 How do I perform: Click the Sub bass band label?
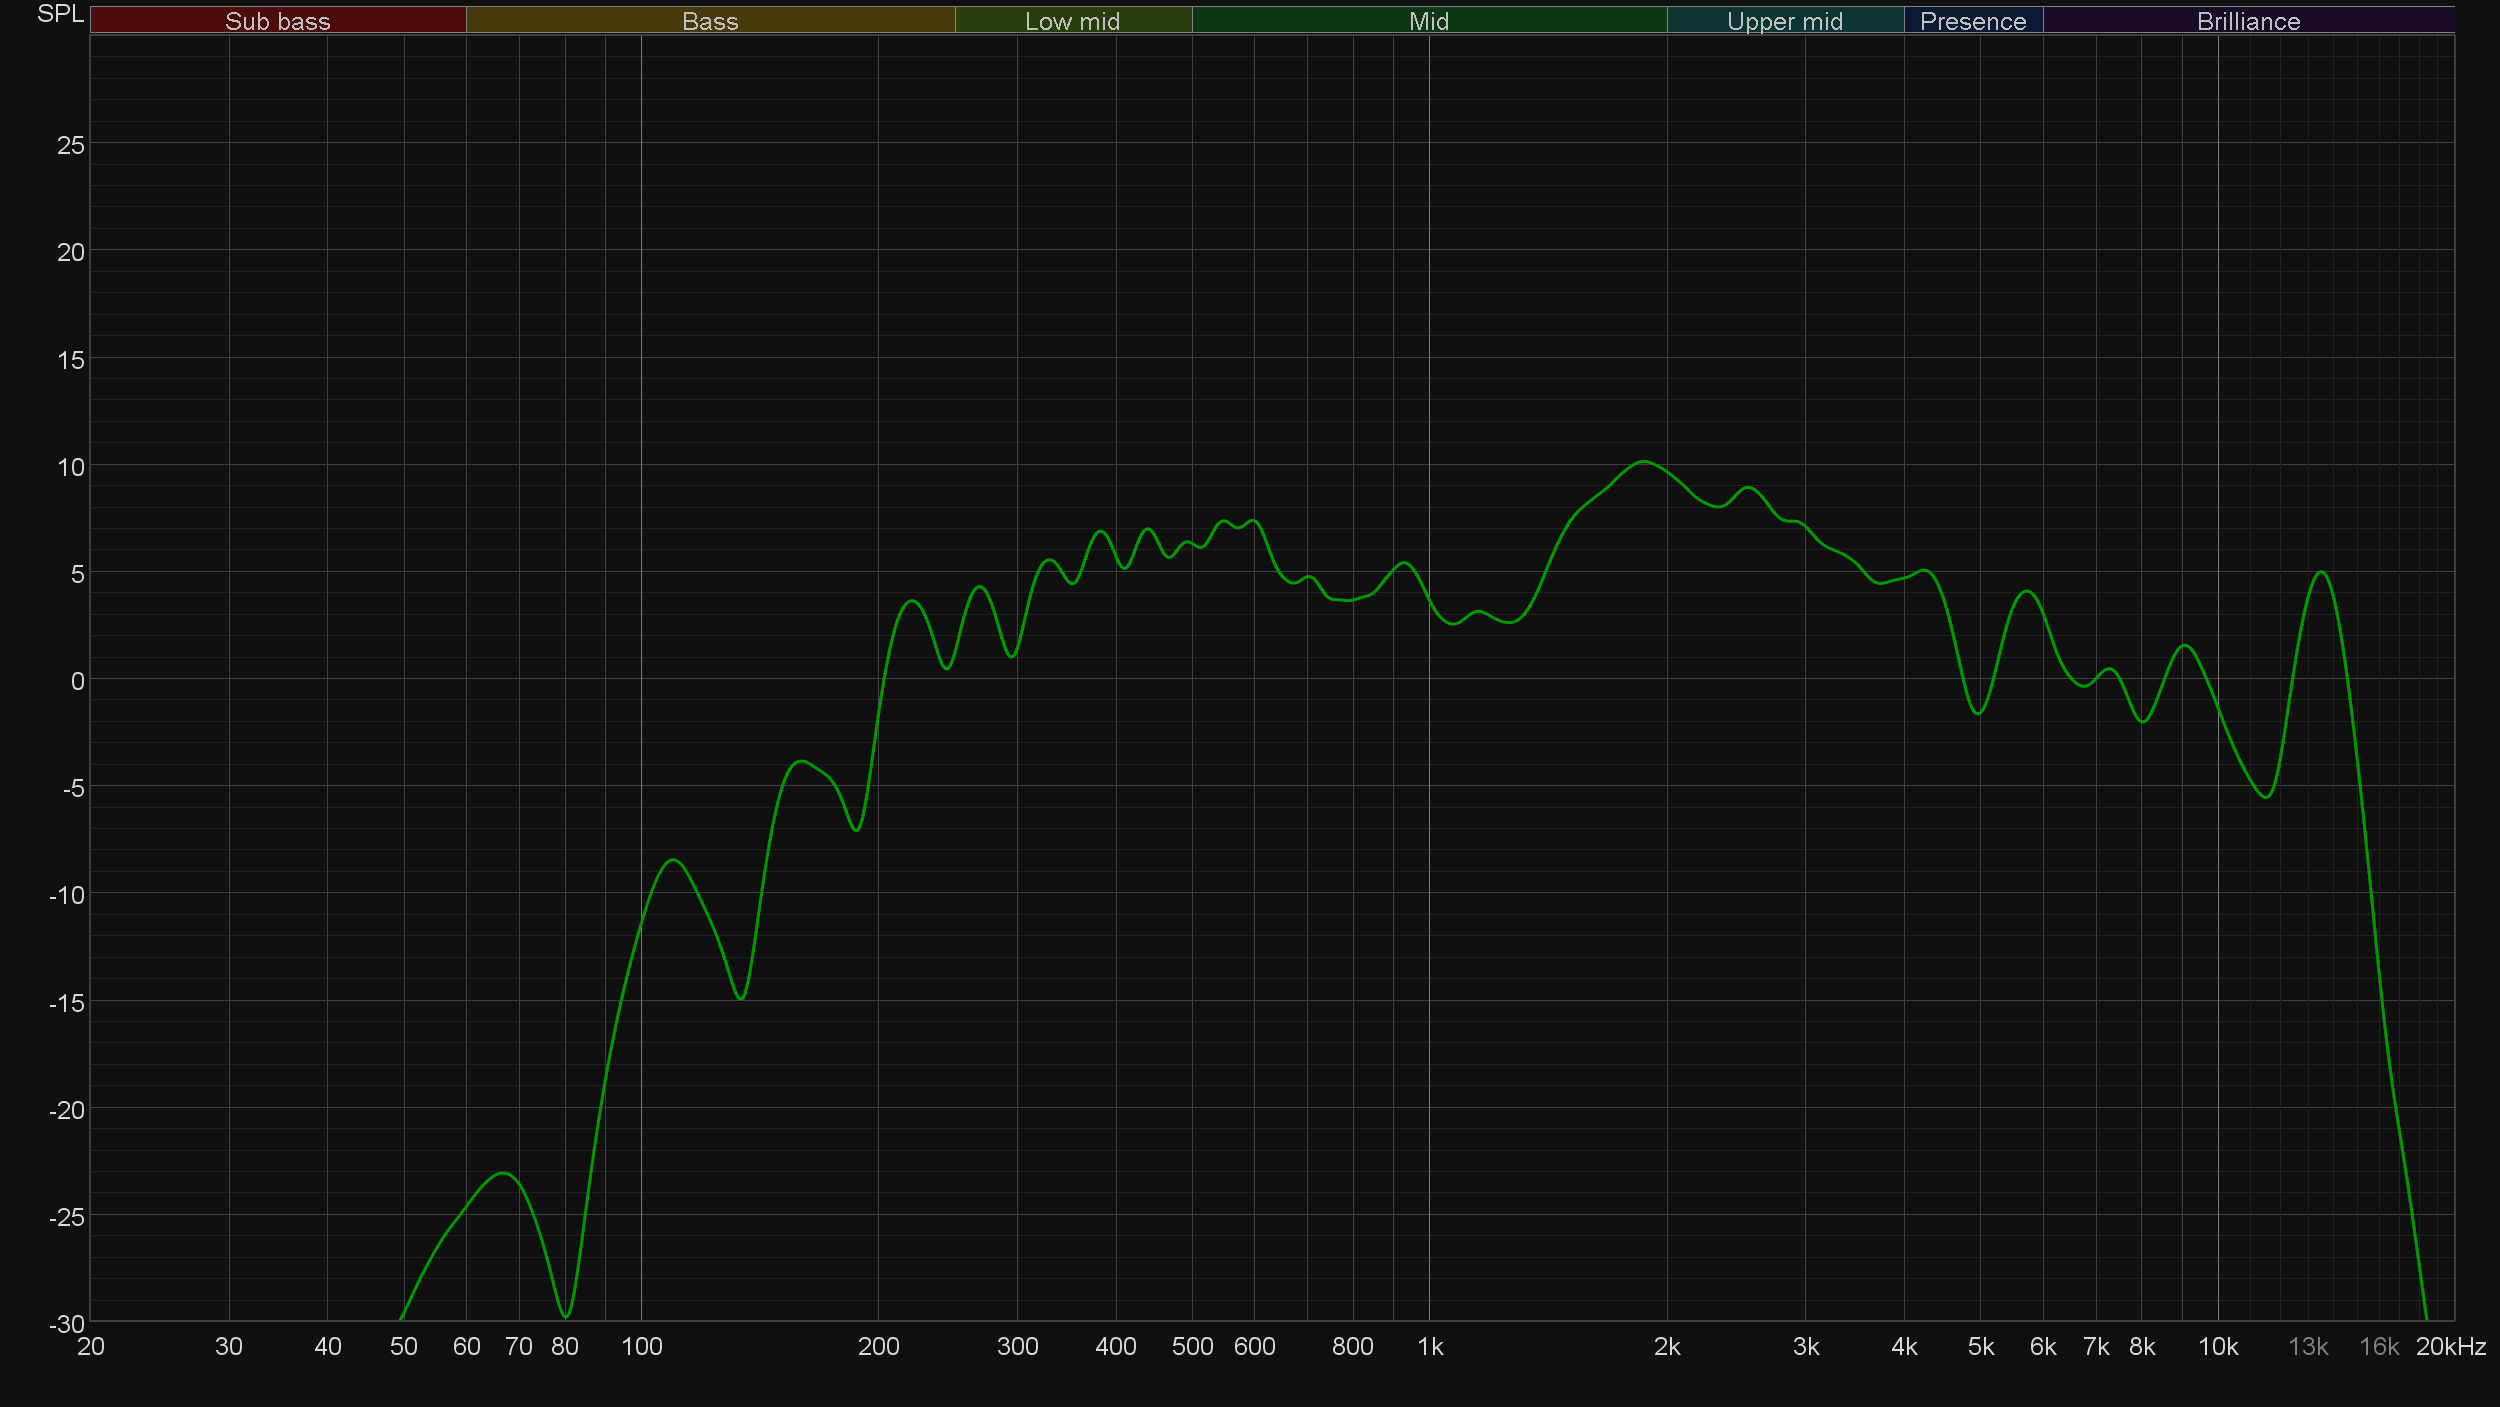277,21
